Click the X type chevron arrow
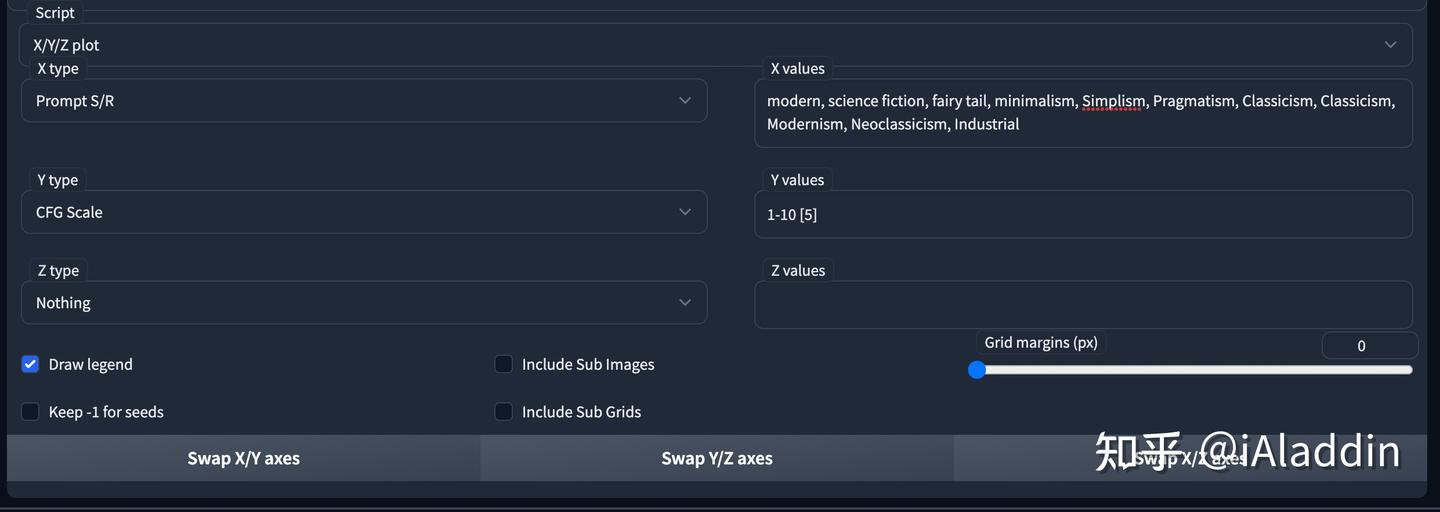This screenshot has width=1440, height=512. (x=685, y=101)
